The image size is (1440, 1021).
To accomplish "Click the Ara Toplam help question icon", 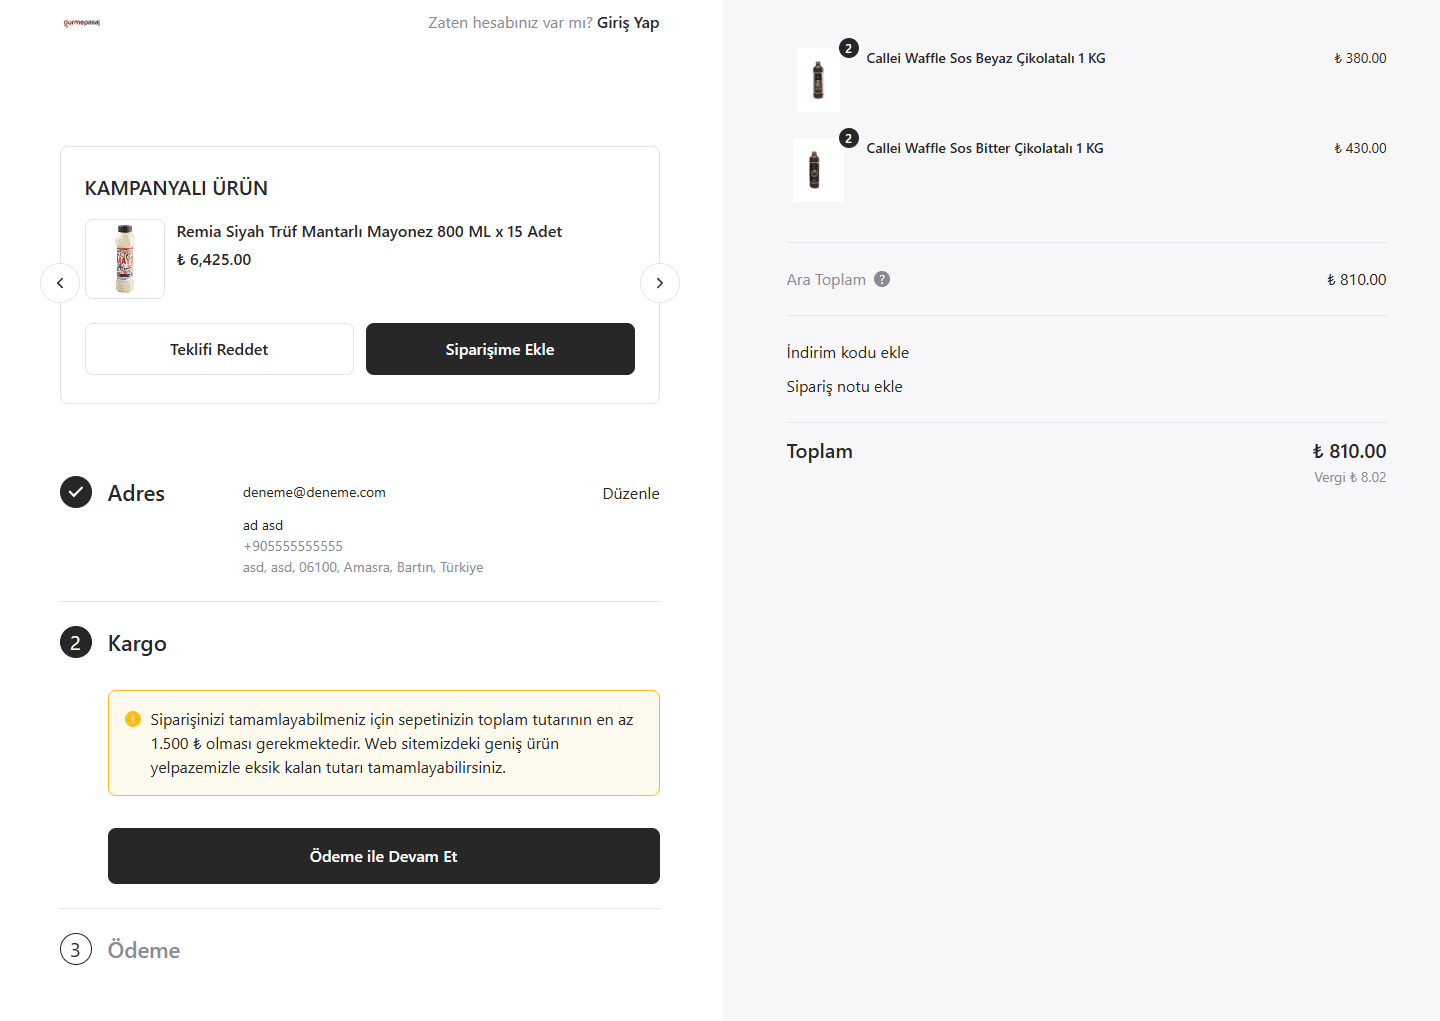I will (882, 279).
